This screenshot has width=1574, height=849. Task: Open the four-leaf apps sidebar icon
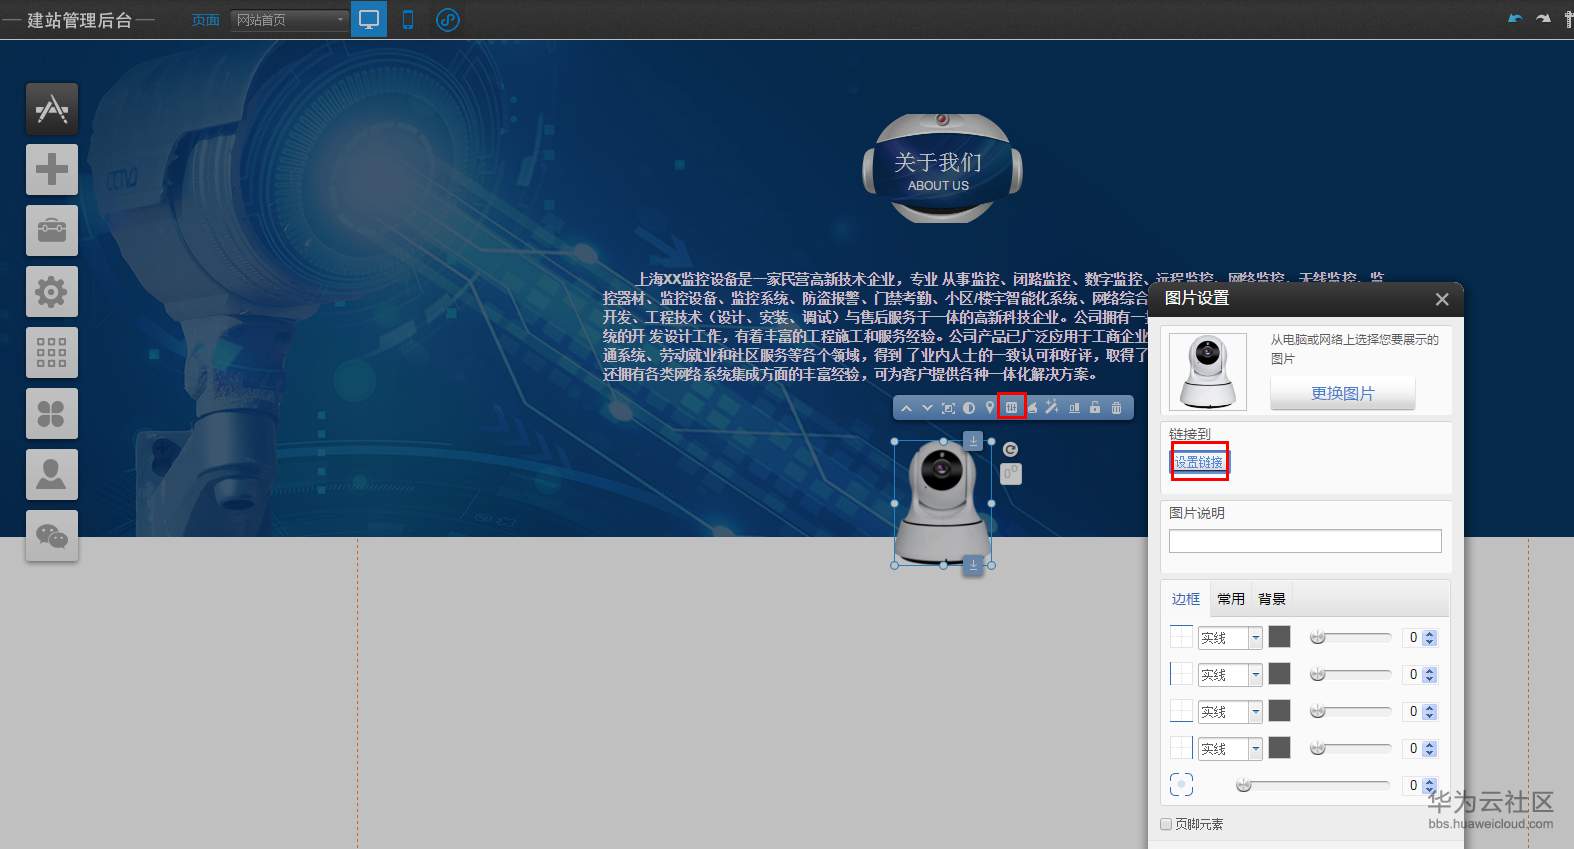[x=52, y=414]
